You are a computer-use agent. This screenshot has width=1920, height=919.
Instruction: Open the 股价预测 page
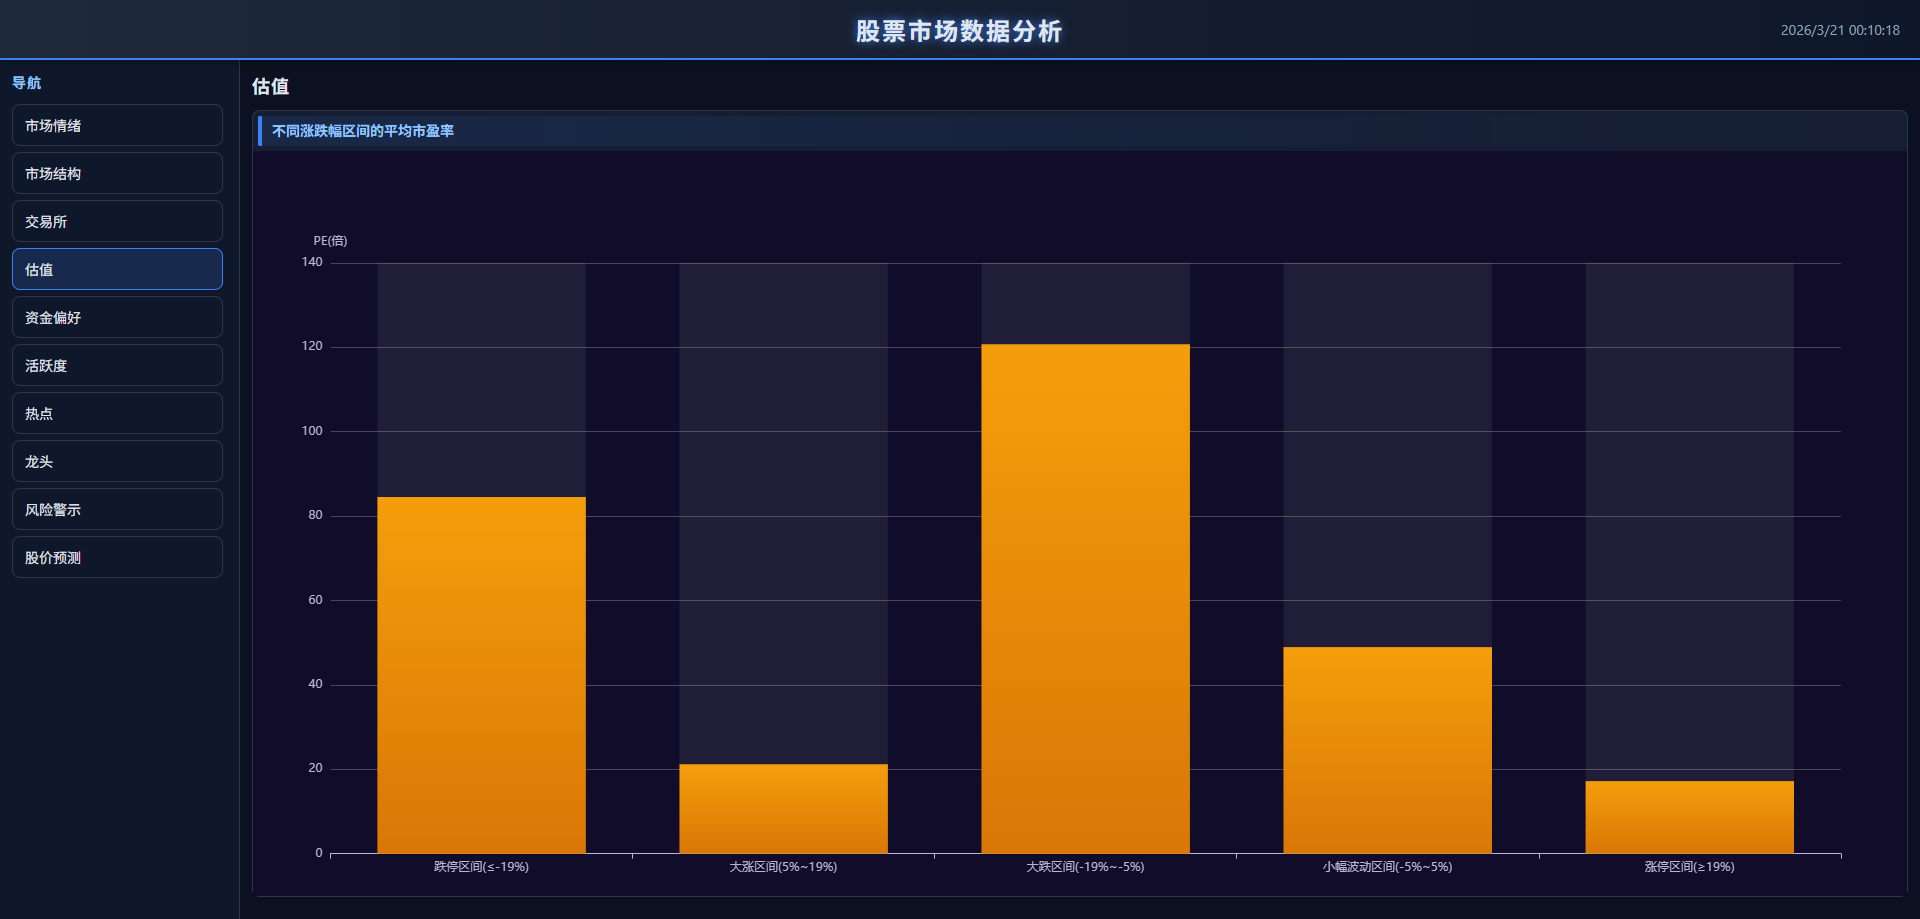pos(117,558)
